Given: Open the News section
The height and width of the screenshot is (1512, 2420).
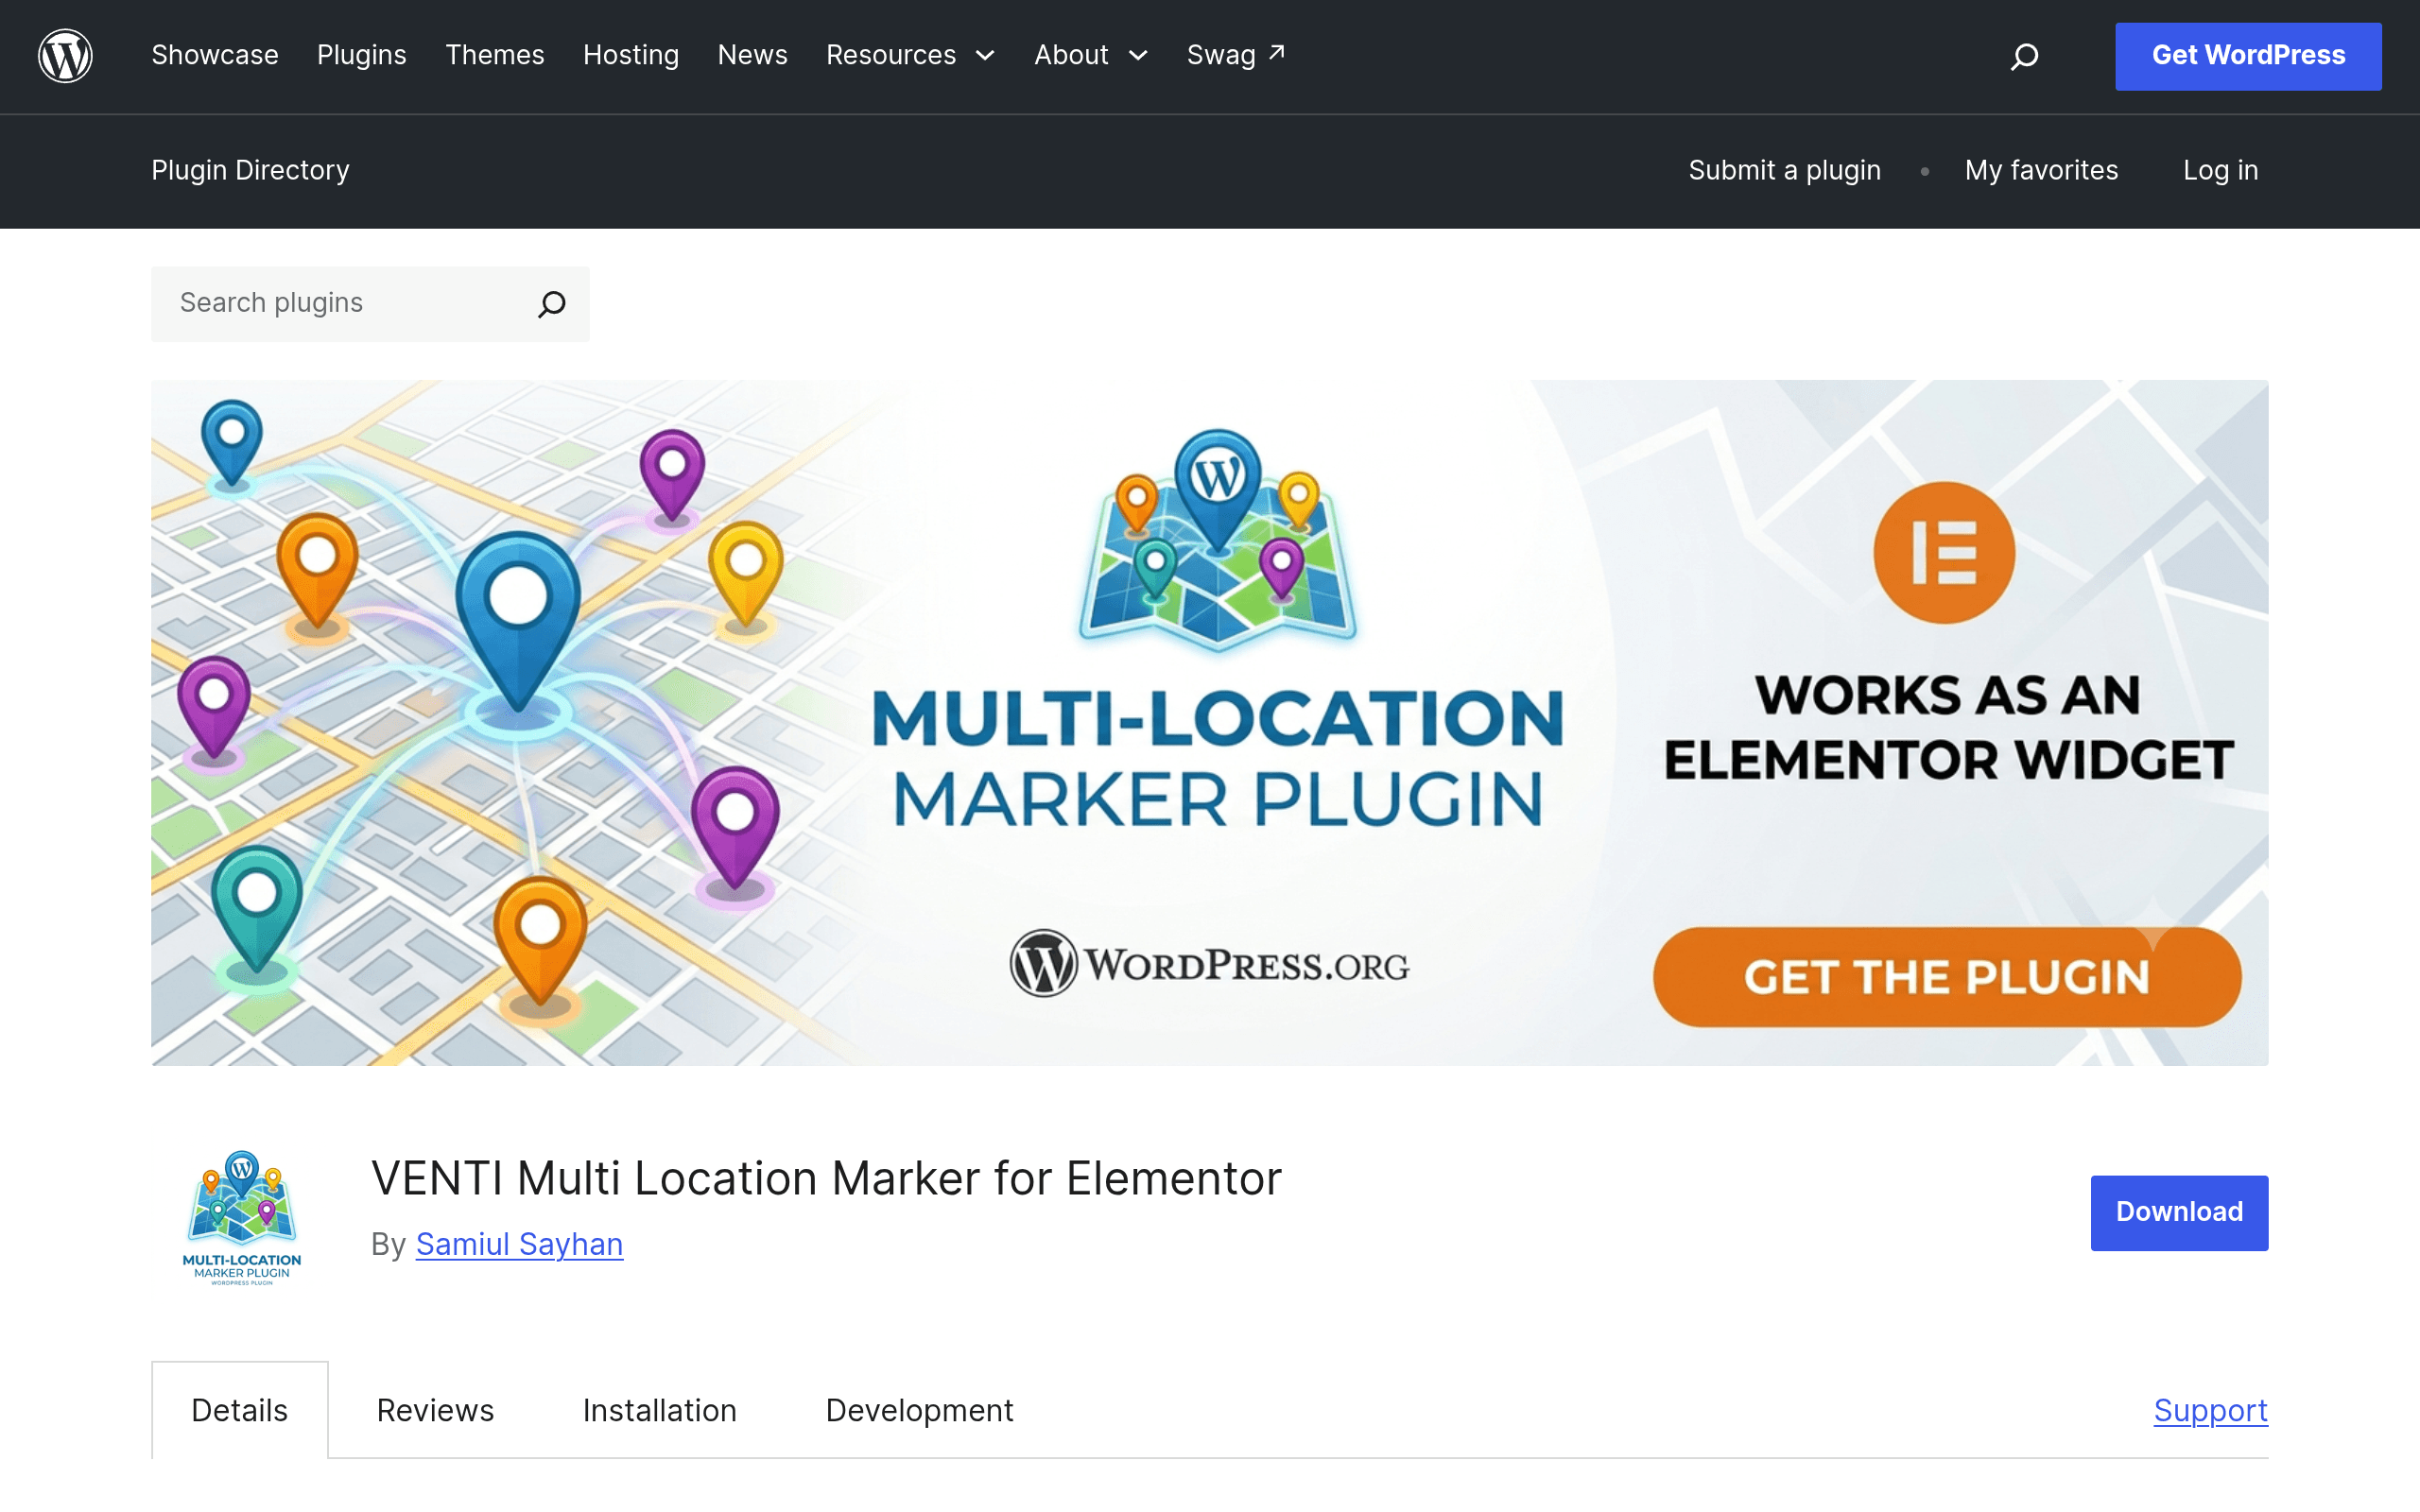Looking at the screenshot, I should (x=753, y=55).
